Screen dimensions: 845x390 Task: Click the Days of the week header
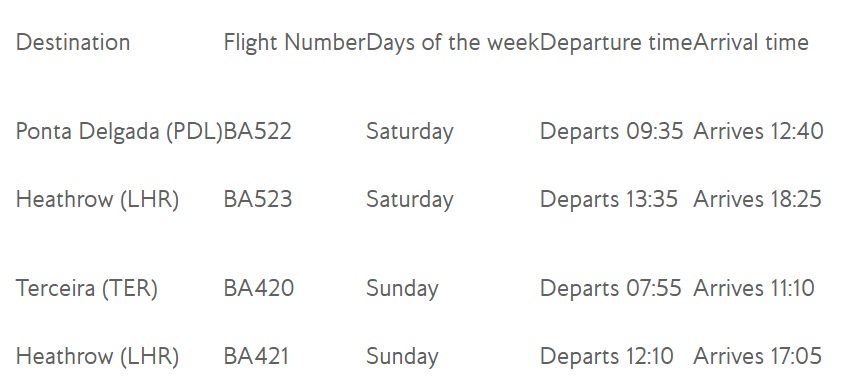[453, 42]
